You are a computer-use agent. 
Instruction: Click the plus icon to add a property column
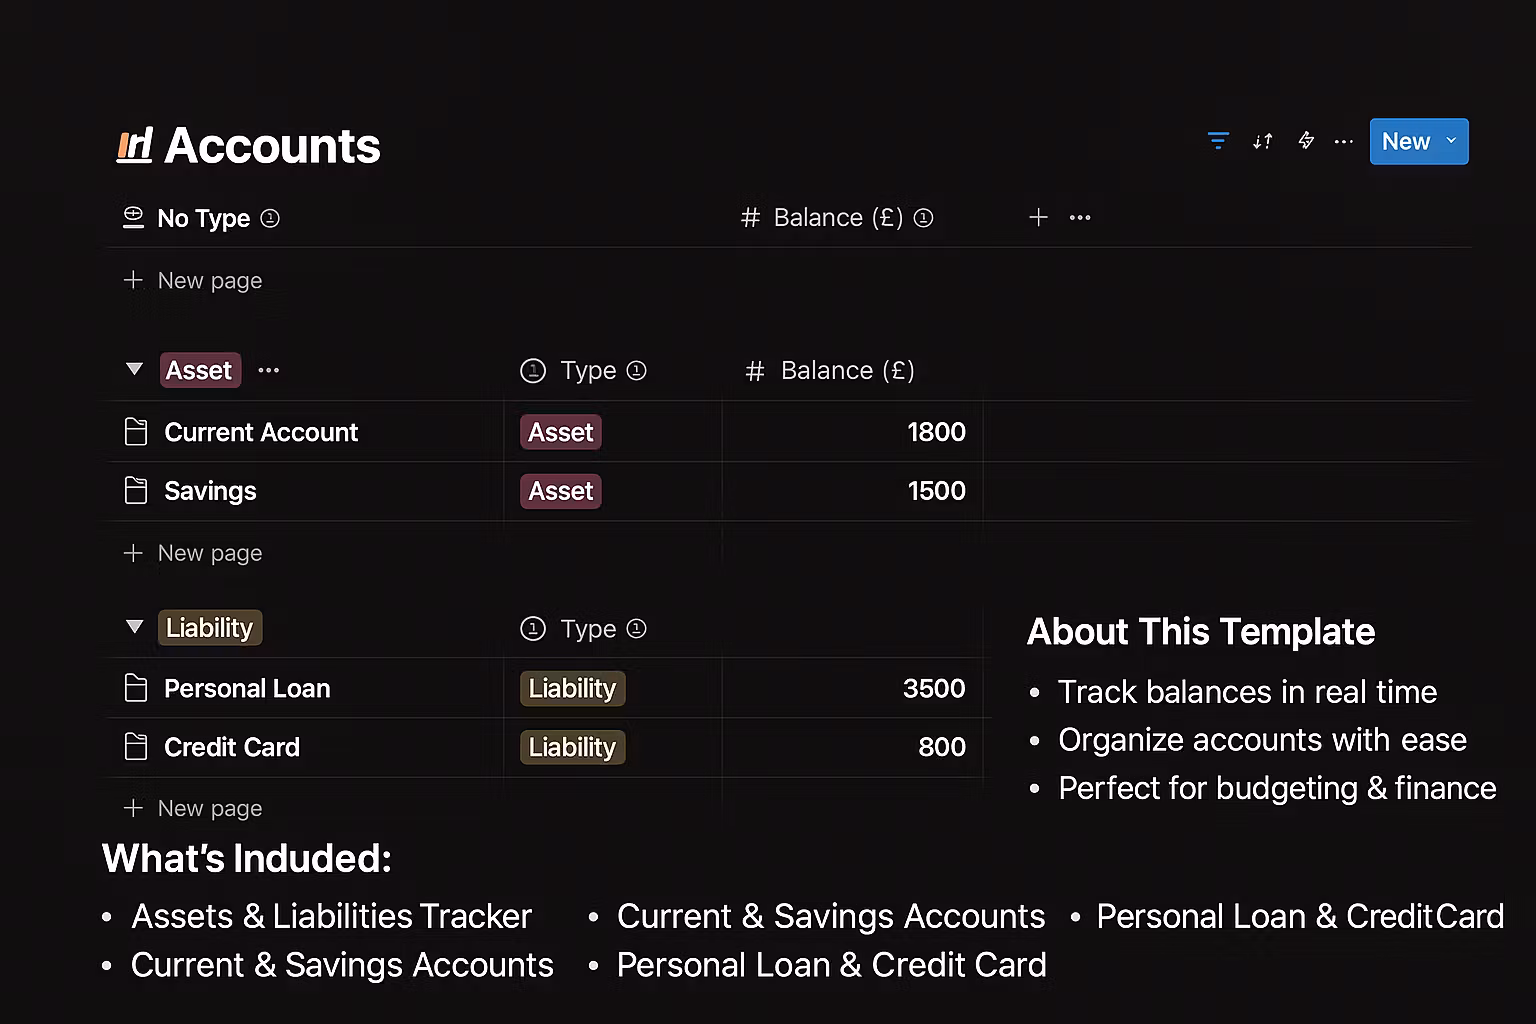(1038, 217)
